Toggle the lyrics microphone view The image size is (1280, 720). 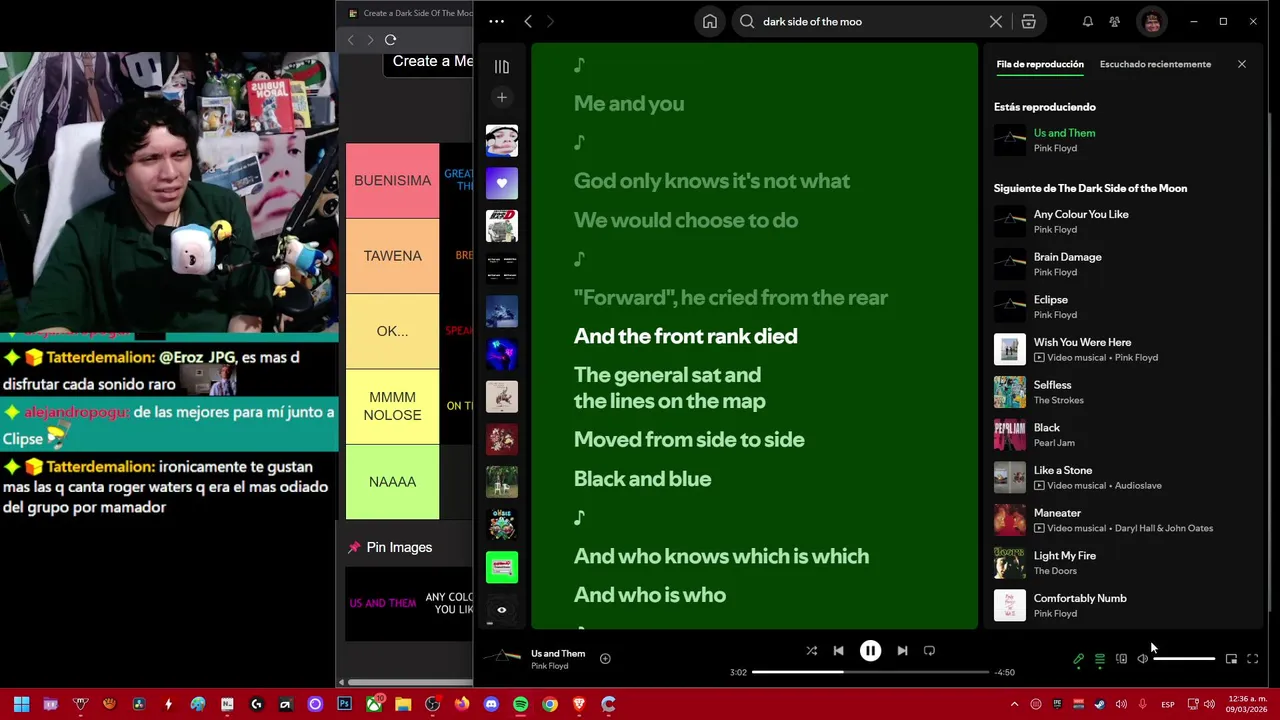click(1078, 659)
